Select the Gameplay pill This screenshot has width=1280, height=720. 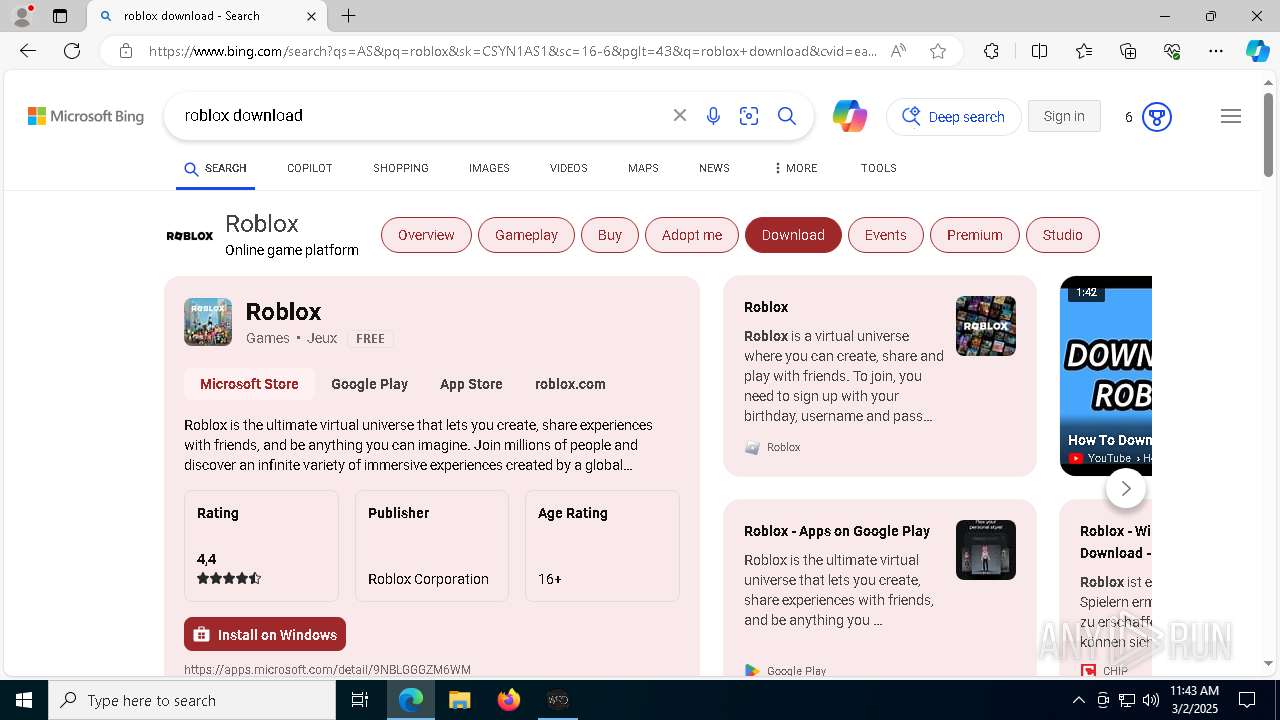527,235
